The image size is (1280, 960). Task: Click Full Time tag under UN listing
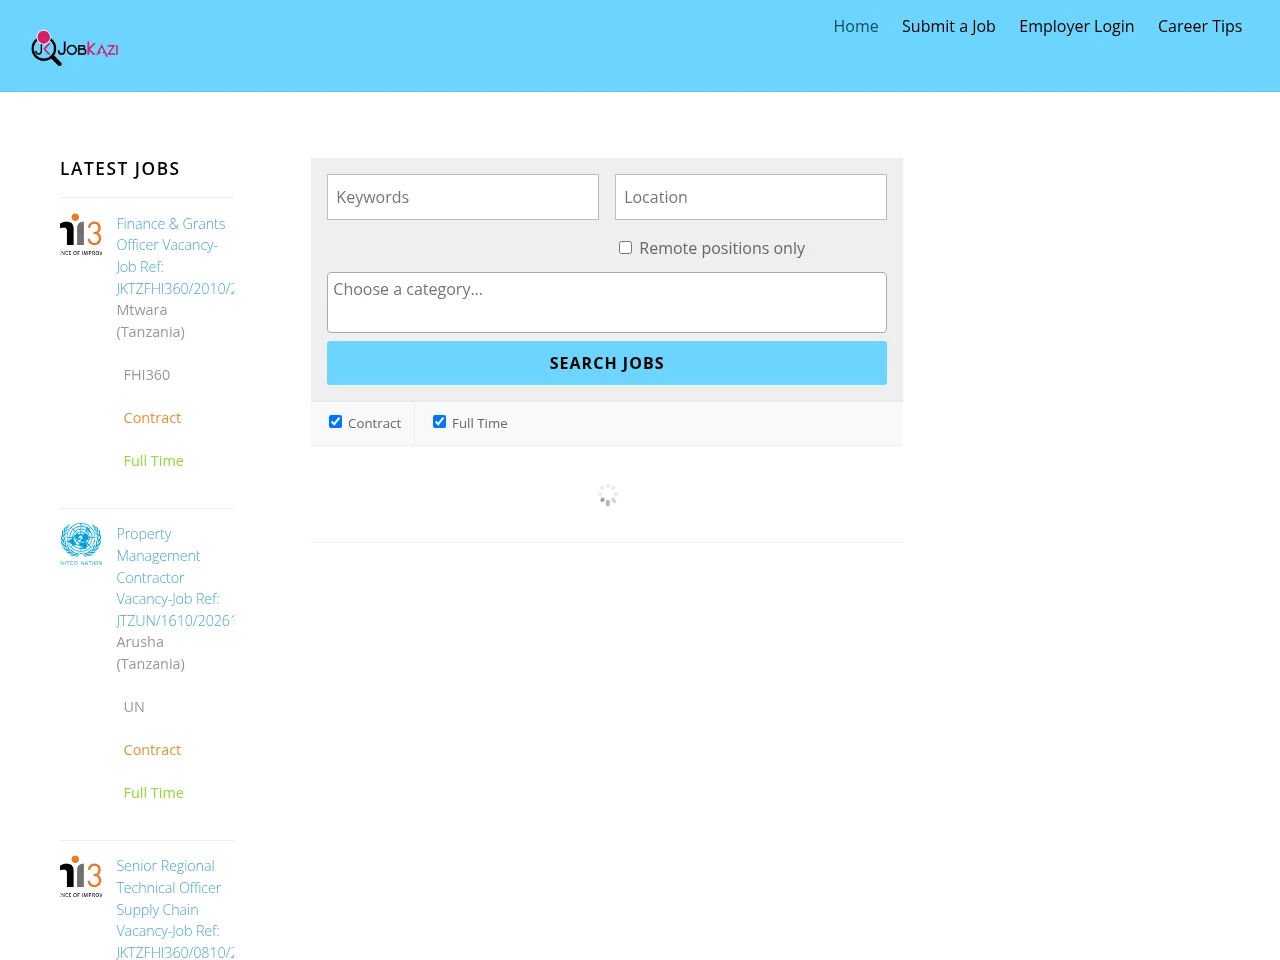coord(154,793)
